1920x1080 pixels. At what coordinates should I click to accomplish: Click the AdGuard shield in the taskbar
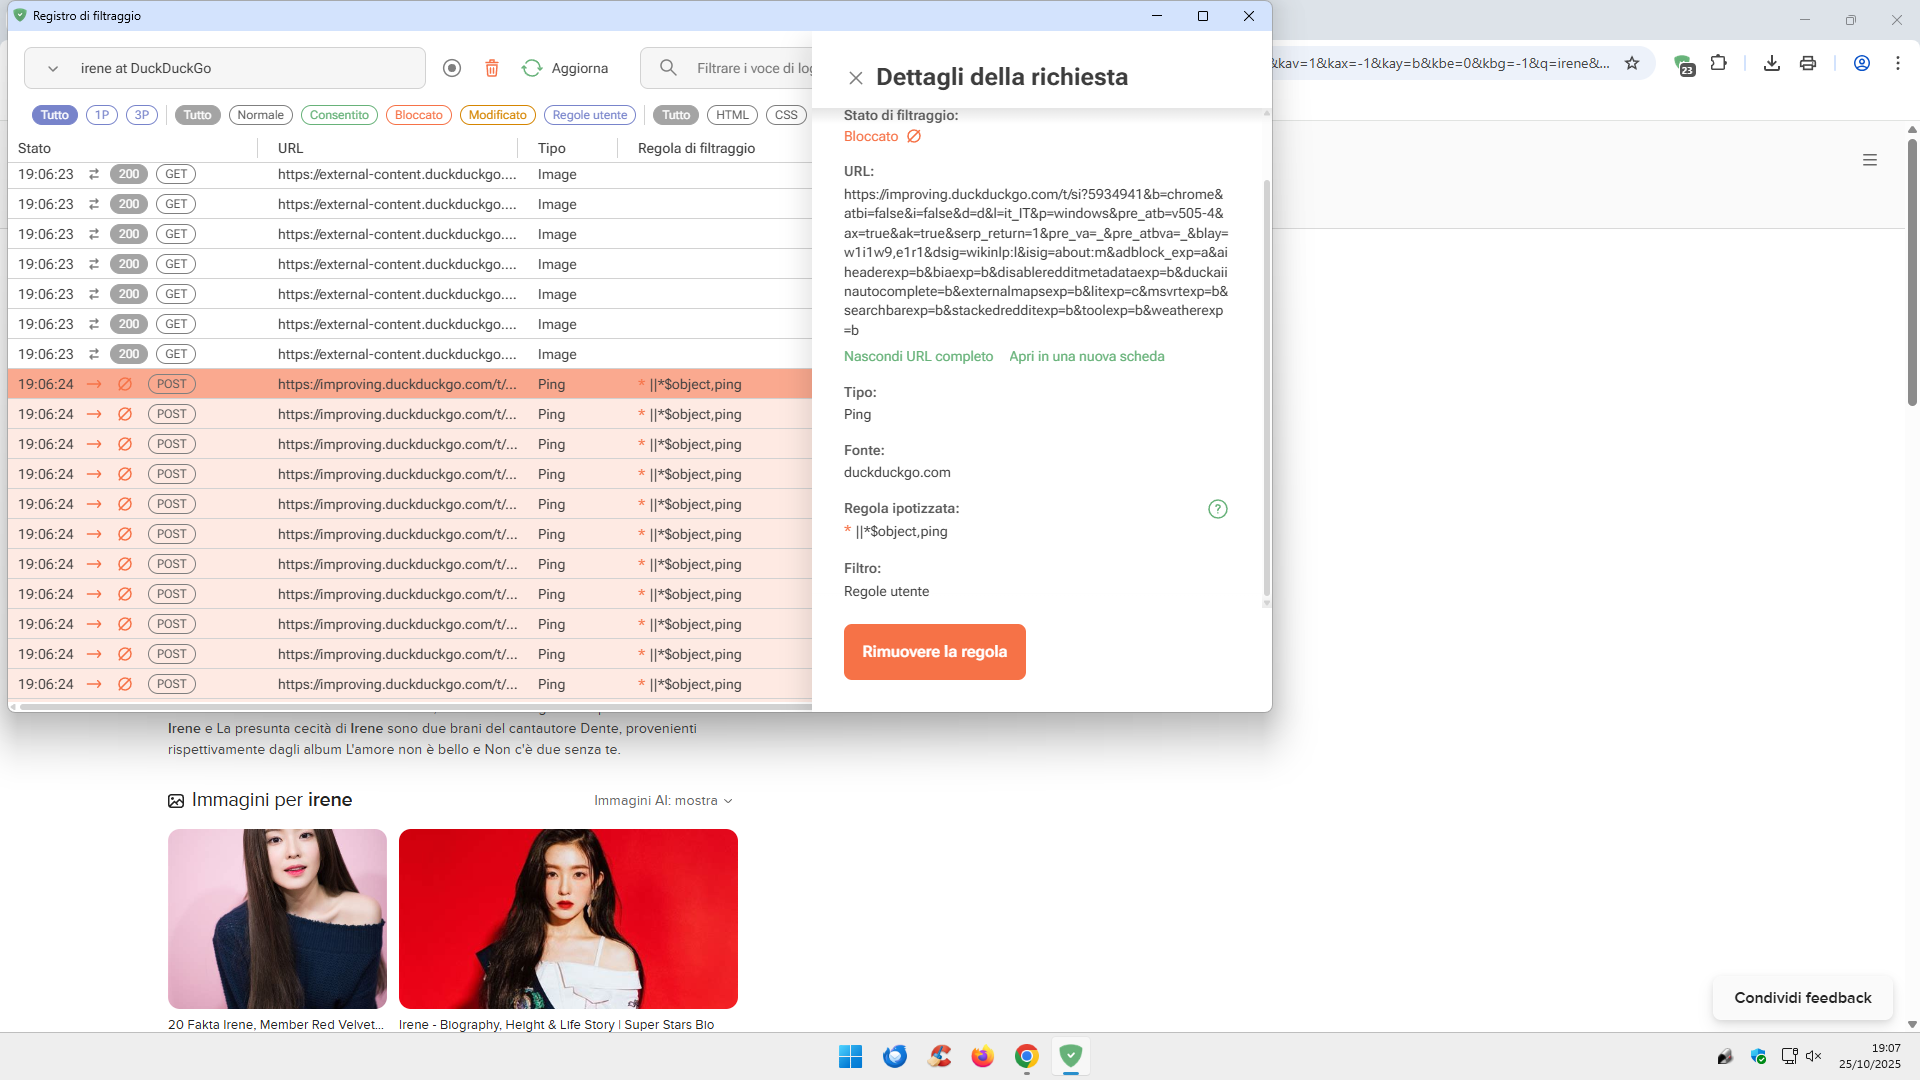pyautogui.click(x=1070, y=1056)
